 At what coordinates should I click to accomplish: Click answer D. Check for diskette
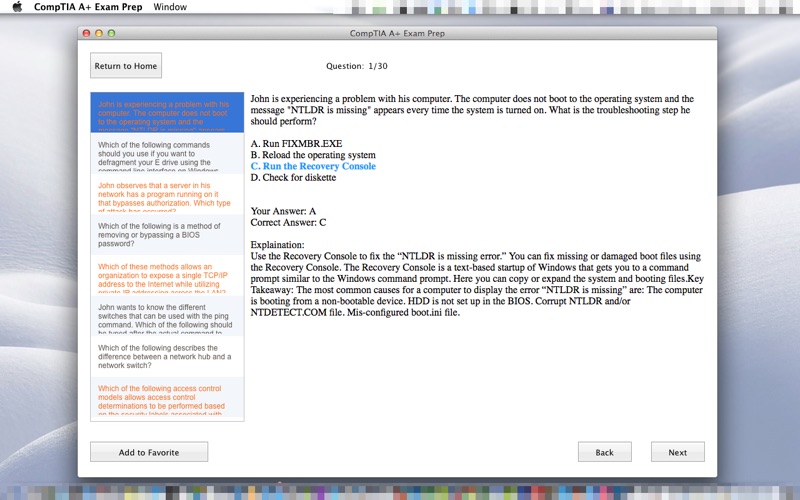point(293,178)
